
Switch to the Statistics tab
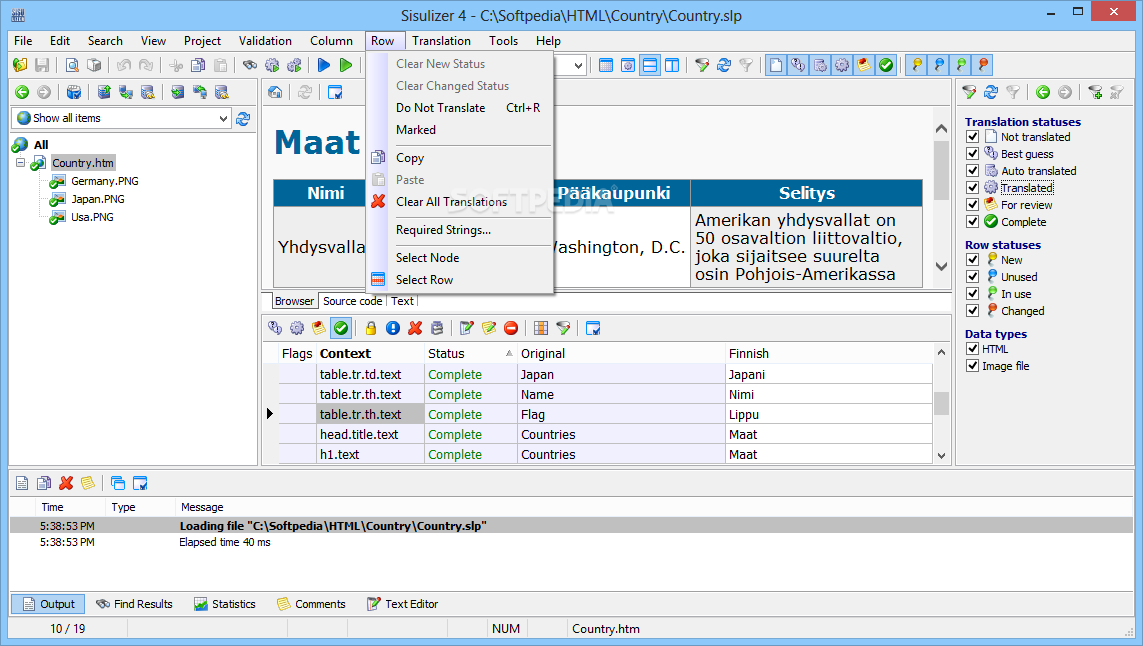pyautogui.click(x=225, y=604)
